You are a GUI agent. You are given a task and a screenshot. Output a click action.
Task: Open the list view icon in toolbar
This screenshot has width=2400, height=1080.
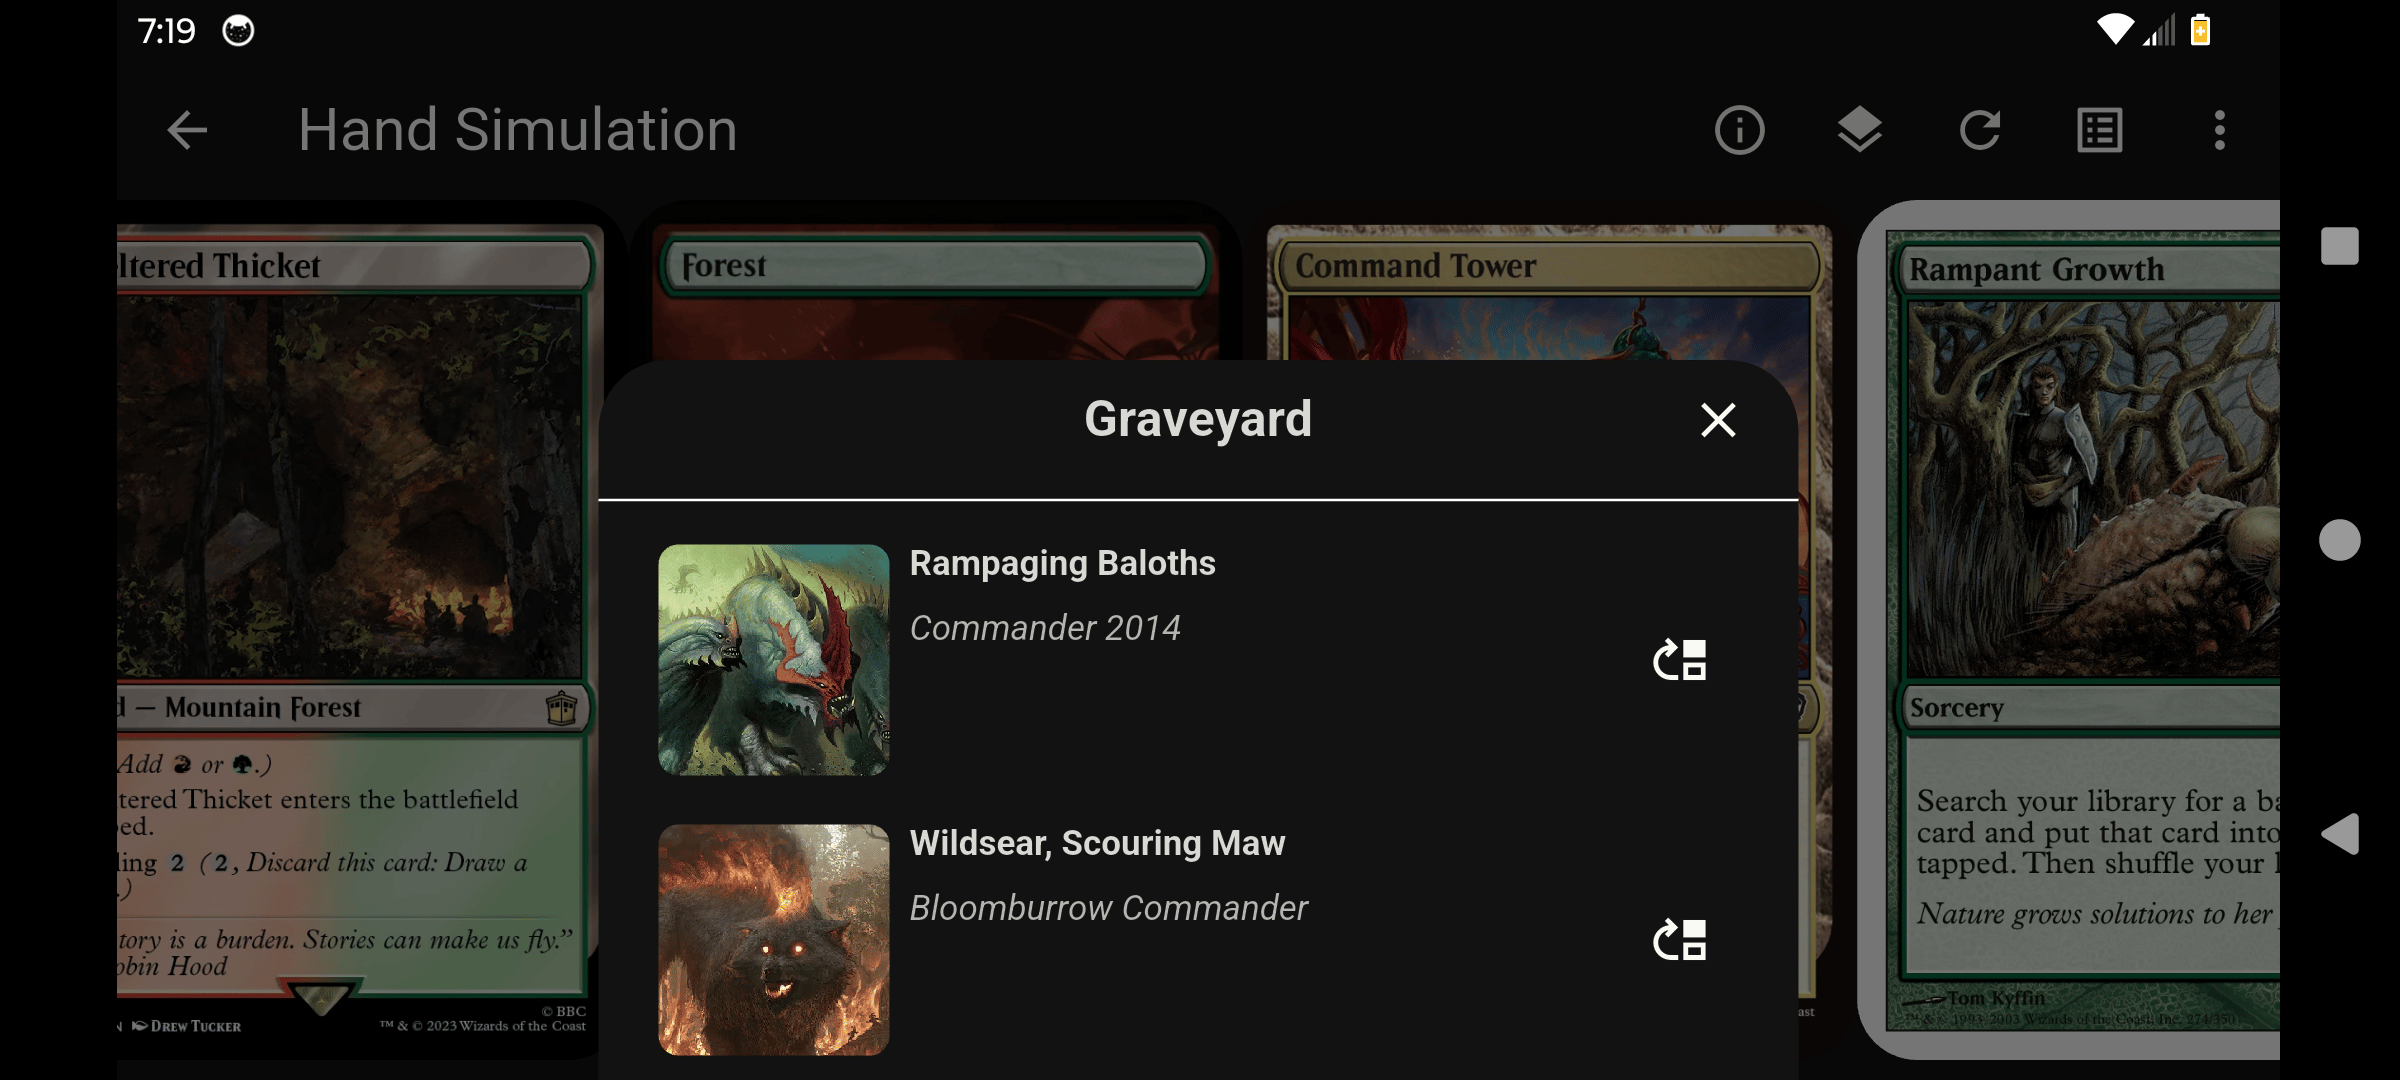point(2100,130)
